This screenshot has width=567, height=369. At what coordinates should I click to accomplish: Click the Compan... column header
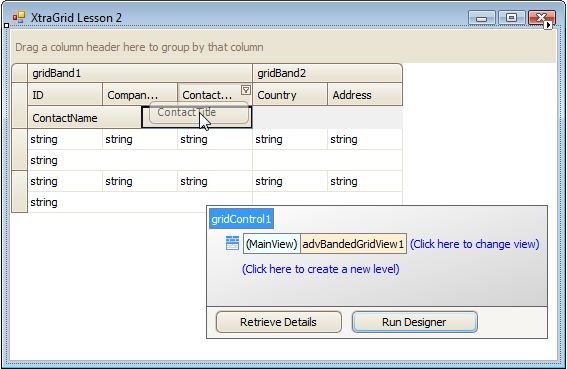(140, 95)
